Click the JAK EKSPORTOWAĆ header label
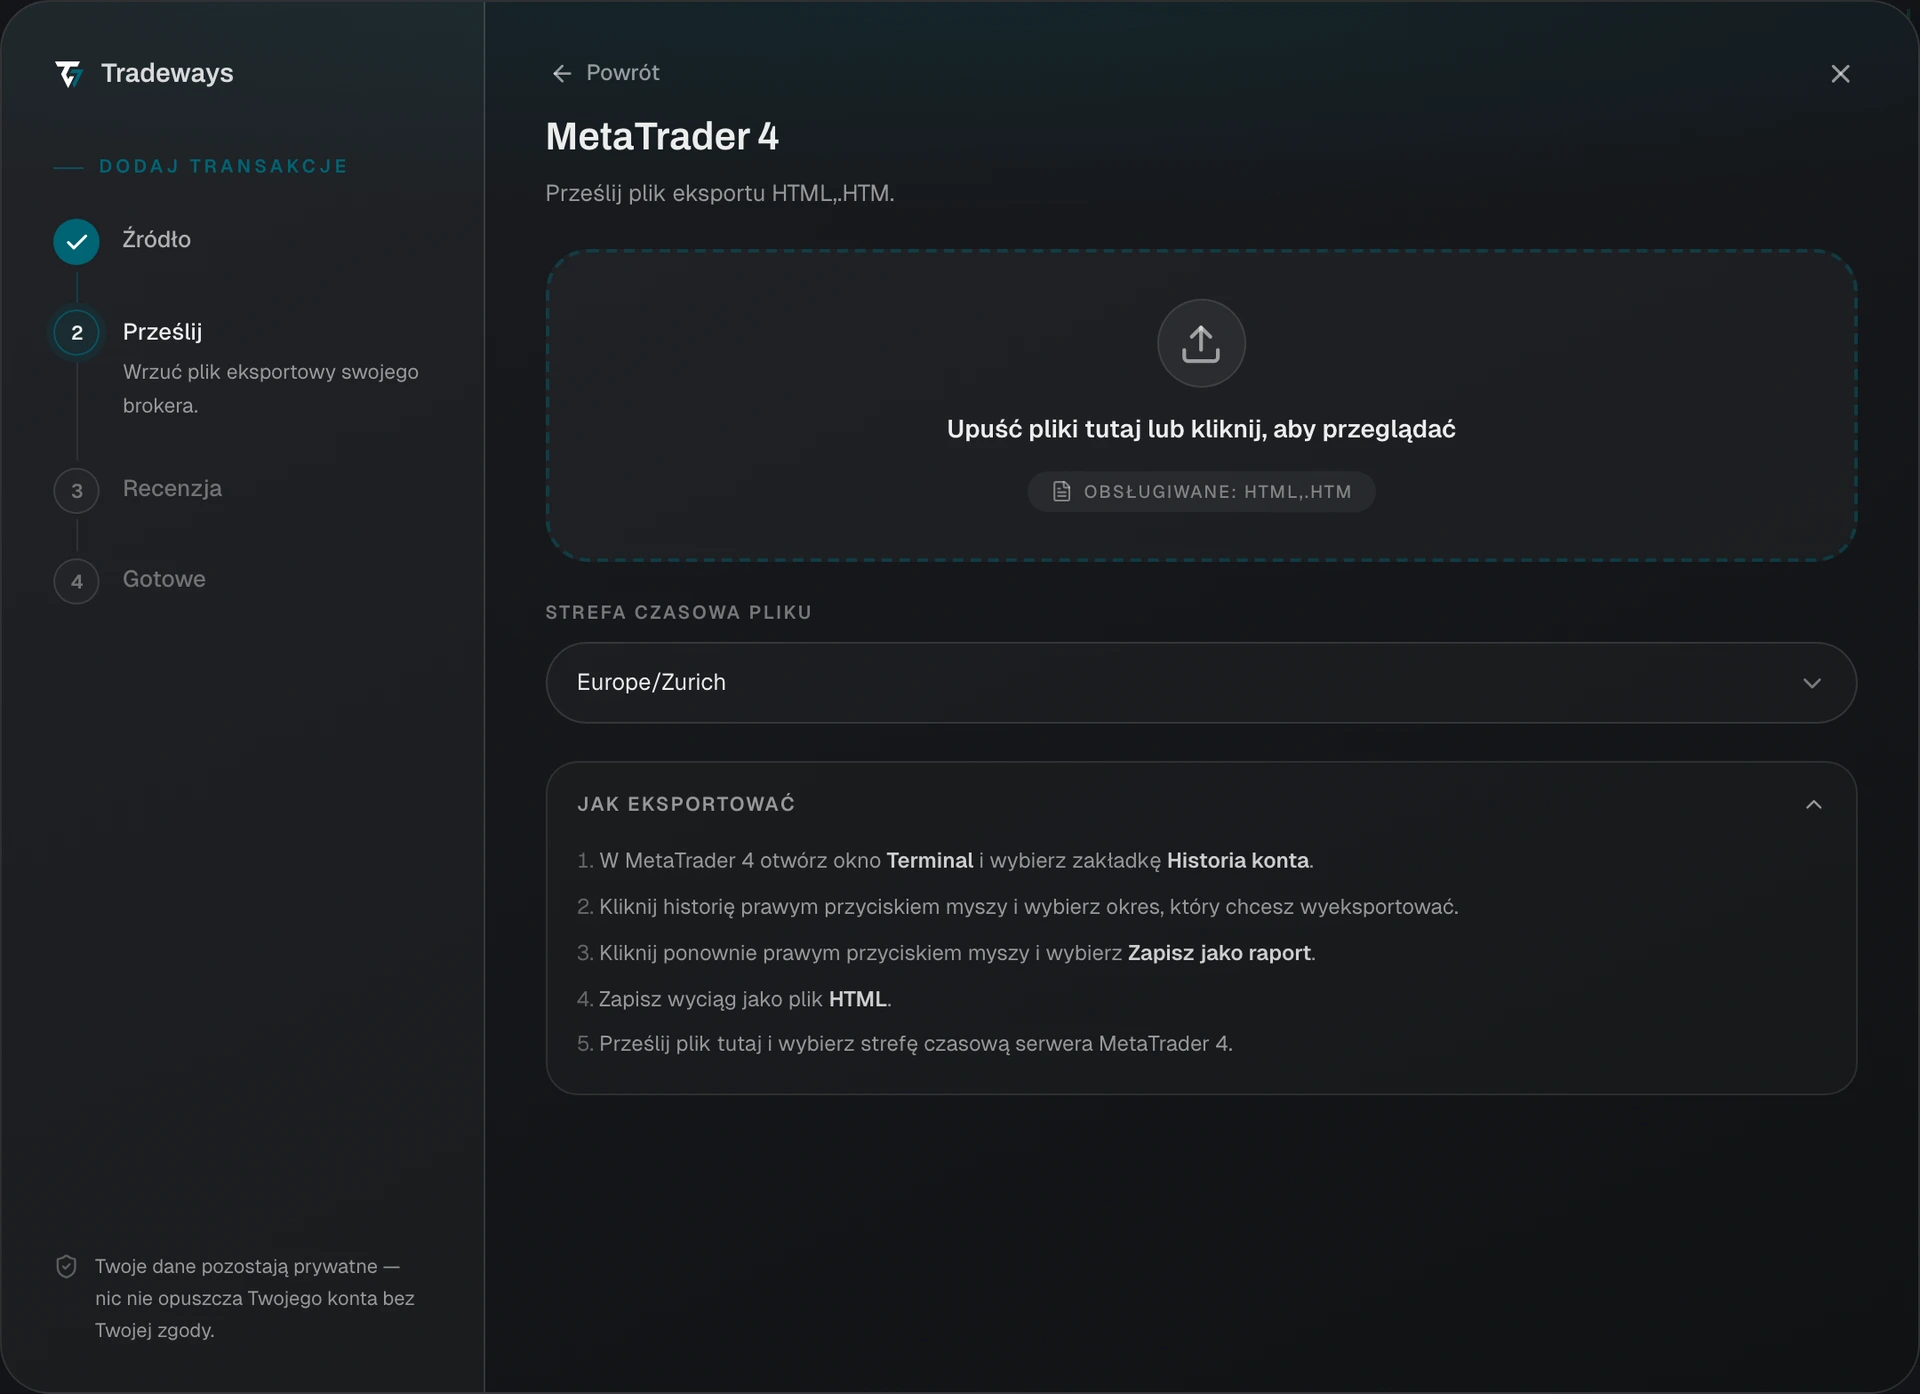Viewport: 1920px width, 1394px height. (686, 804)
